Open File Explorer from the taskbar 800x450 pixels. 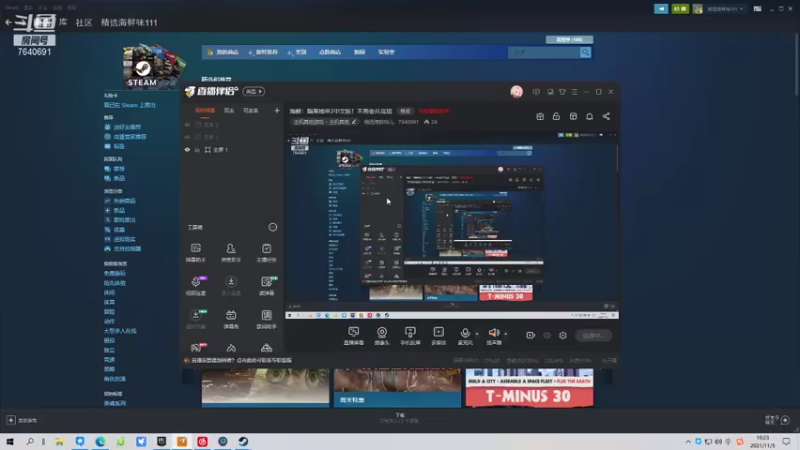59,441
